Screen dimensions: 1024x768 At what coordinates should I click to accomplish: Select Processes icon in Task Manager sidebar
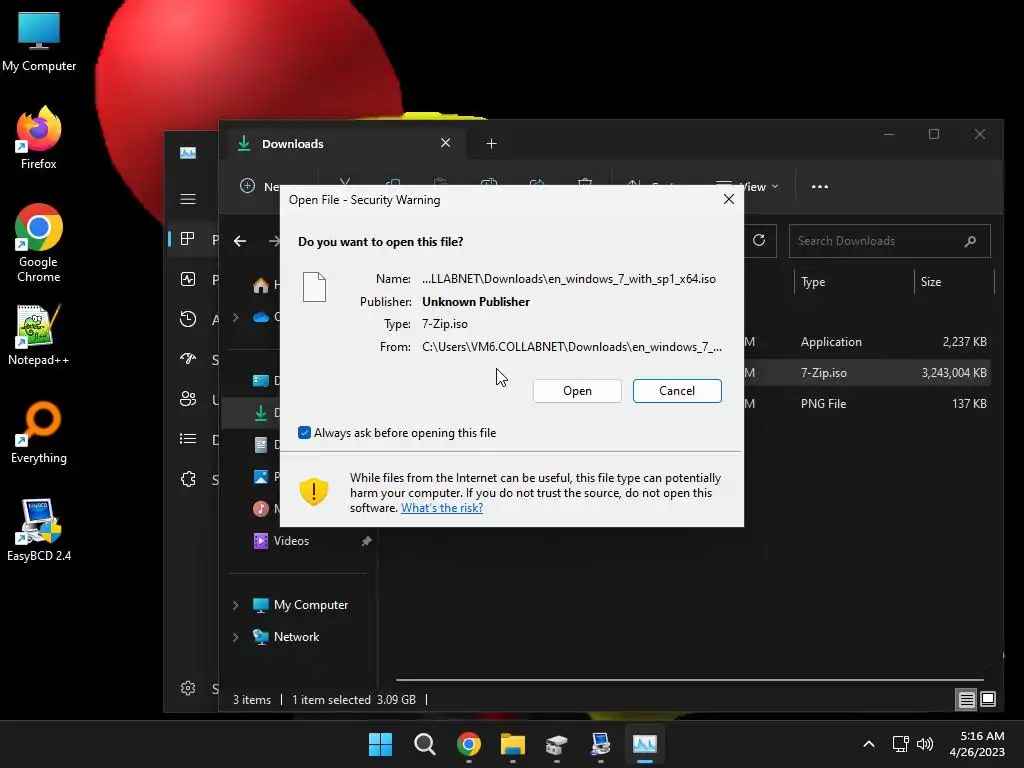click(188, 239)
